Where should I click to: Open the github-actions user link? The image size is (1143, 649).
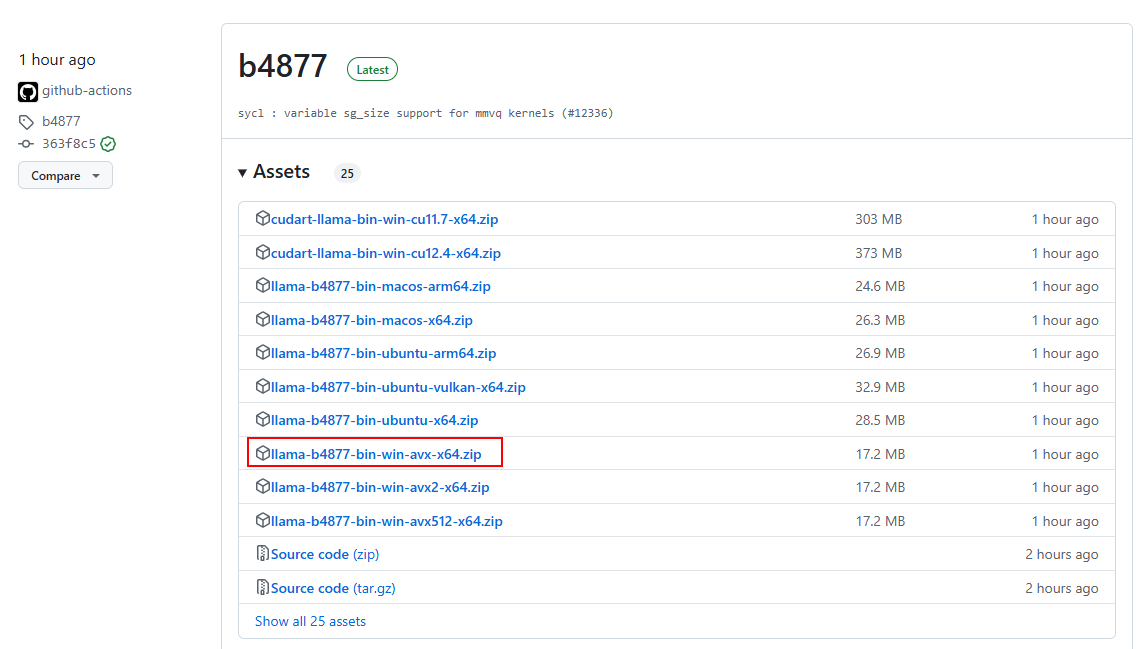pyautogui.click(x=87, y=90)
